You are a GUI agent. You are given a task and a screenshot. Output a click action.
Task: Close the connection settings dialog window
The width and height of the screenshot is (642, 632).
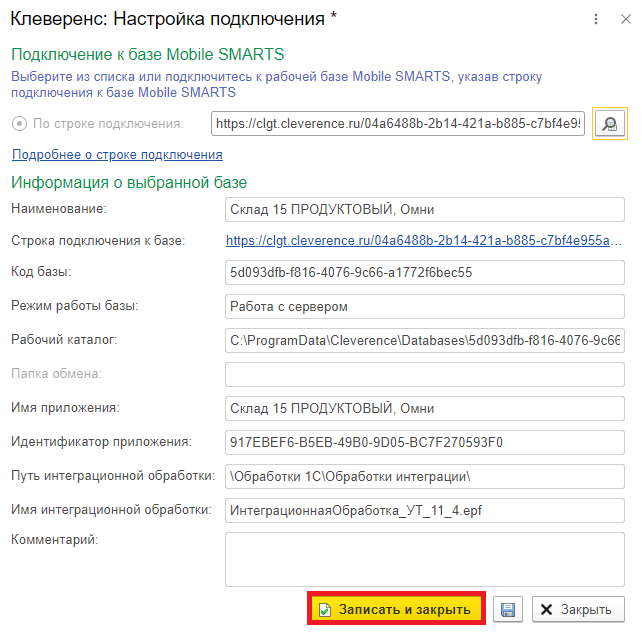click(x=625, y=19)
